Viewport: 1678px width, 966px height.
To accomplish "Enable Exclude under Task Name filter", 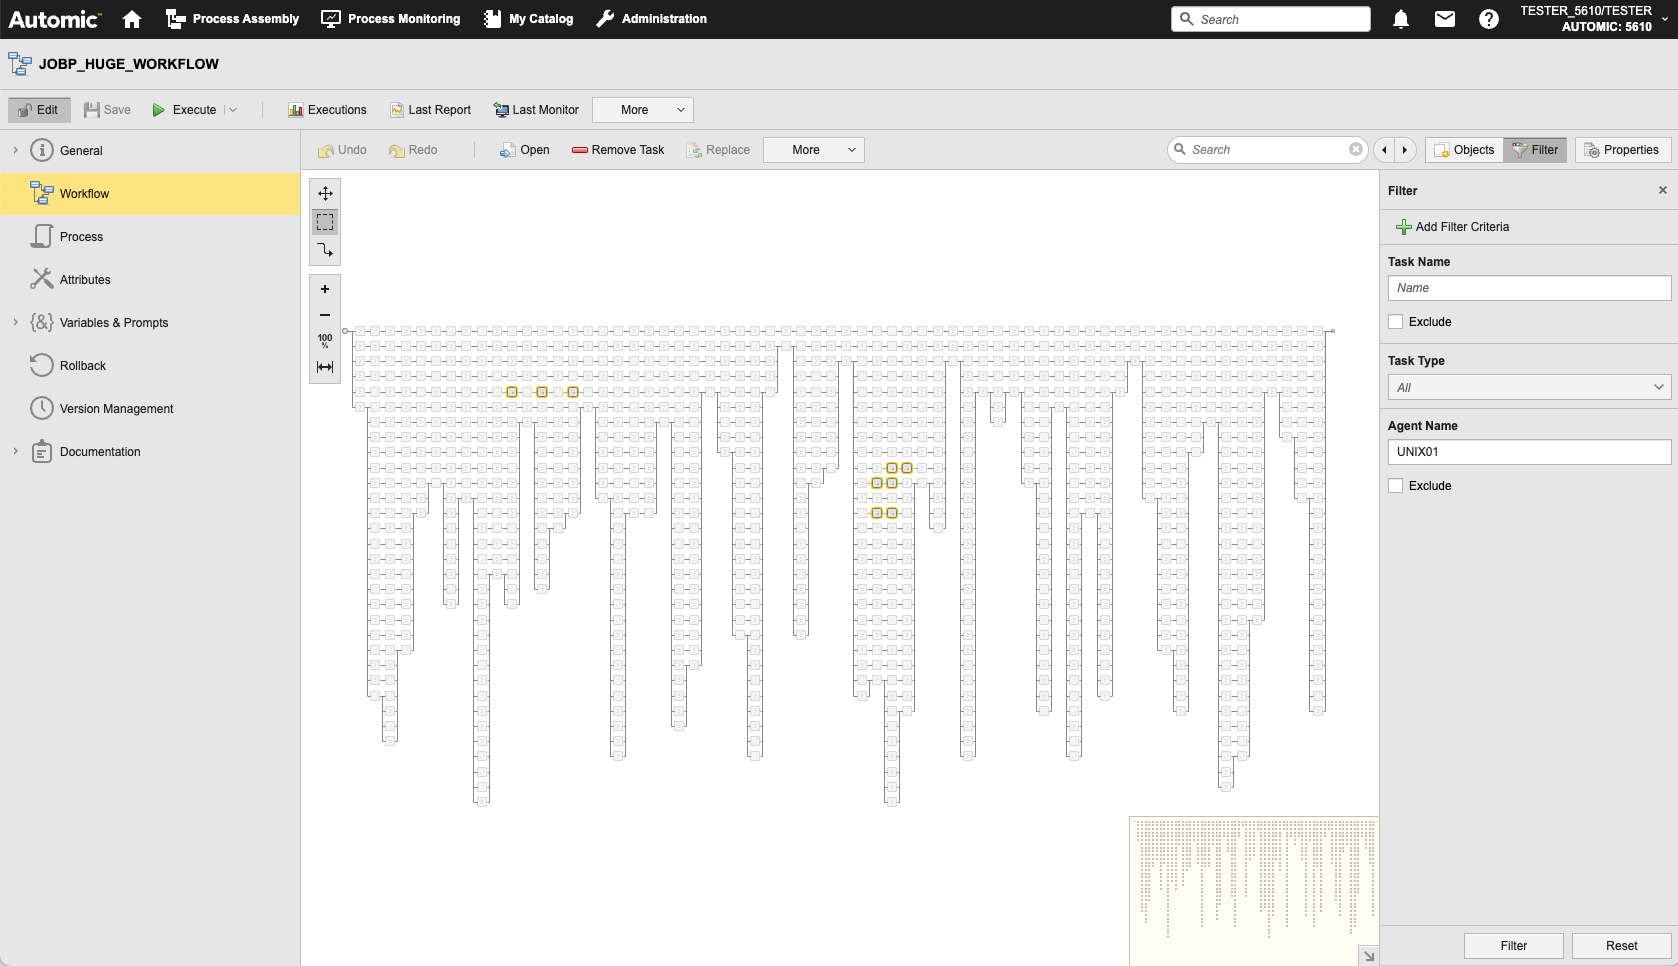I will click(x=1396, y=321).
